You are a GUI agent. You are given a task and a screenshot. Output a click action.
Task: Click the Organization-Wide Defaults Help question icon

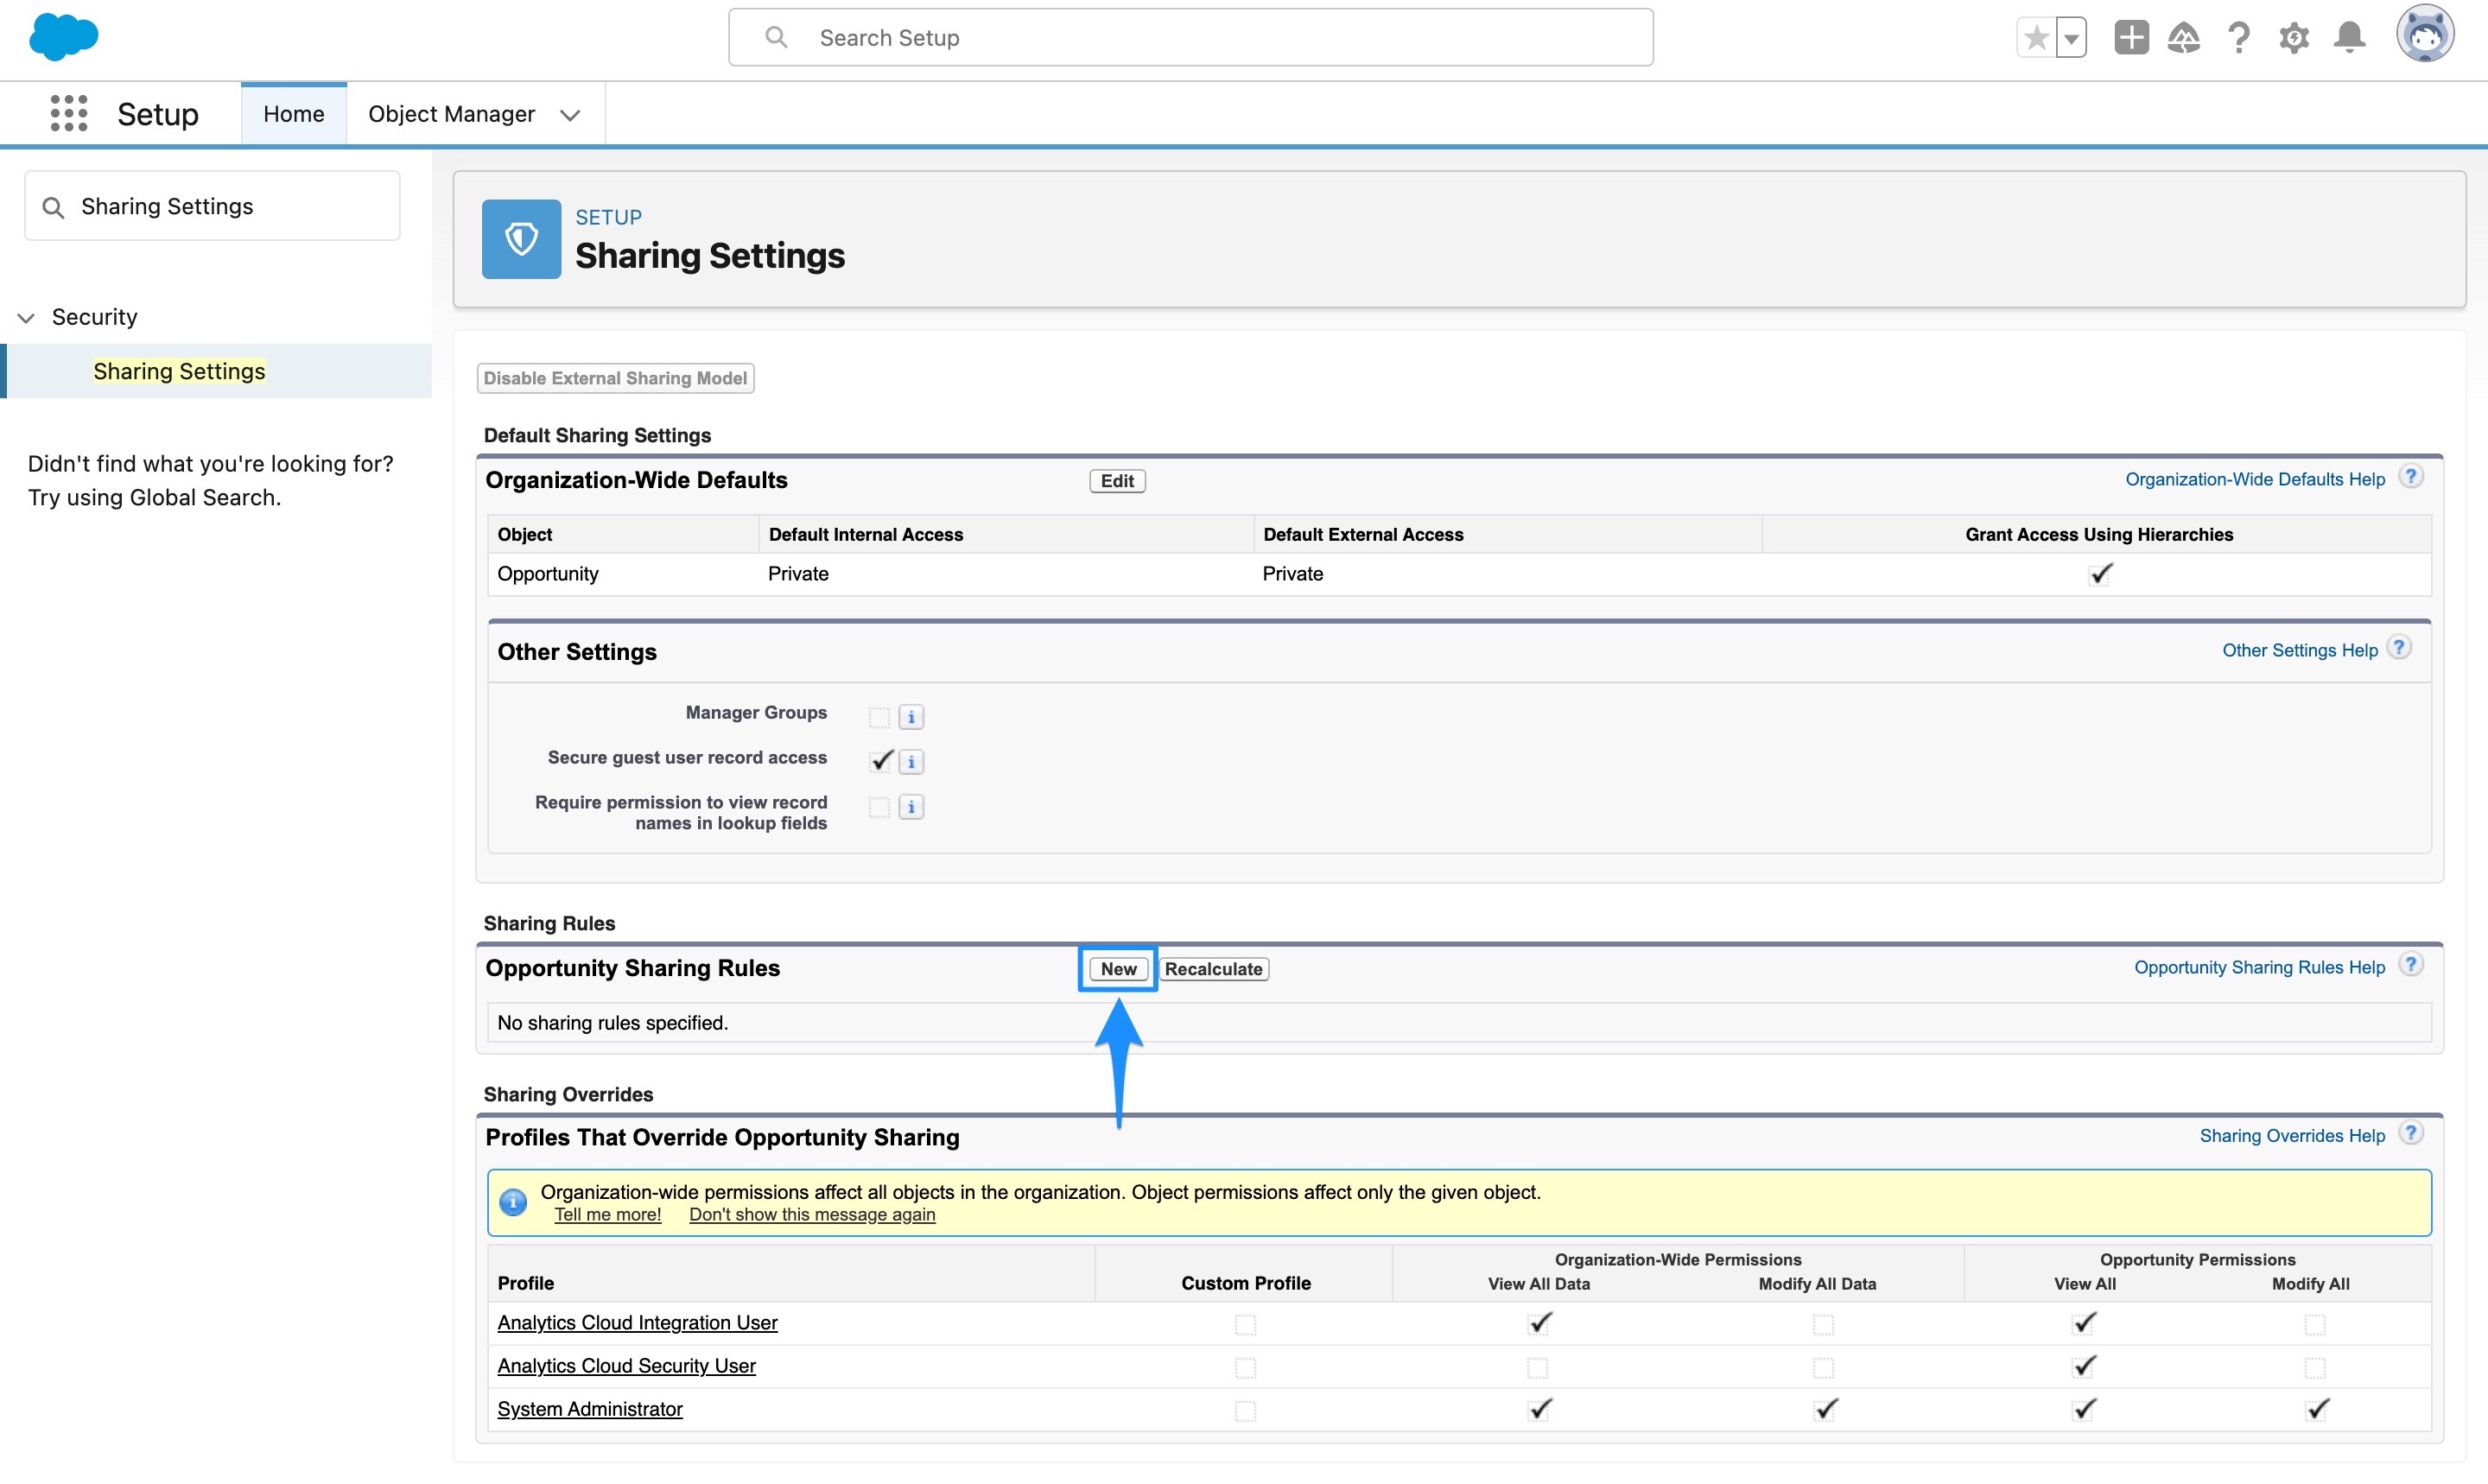pyautogui.click(x=2411, y=477)
